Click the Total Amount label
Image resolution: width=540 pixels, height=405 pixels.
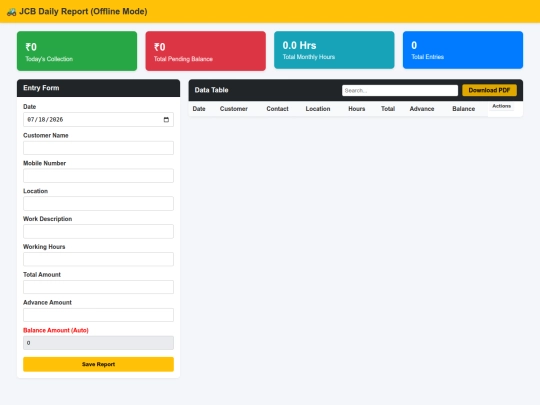42,274
